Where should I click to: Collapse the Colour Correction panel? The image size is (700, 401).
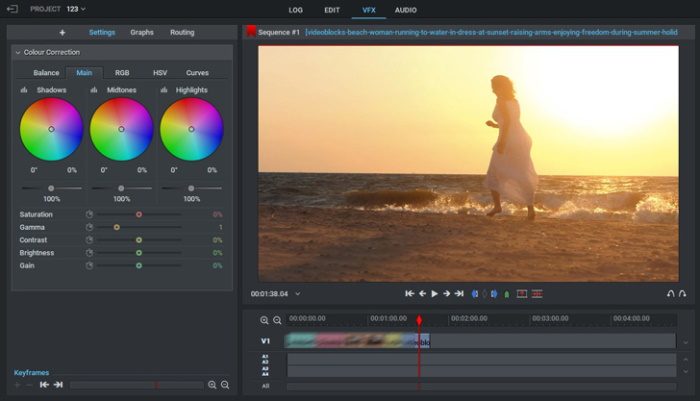(17, 52)
